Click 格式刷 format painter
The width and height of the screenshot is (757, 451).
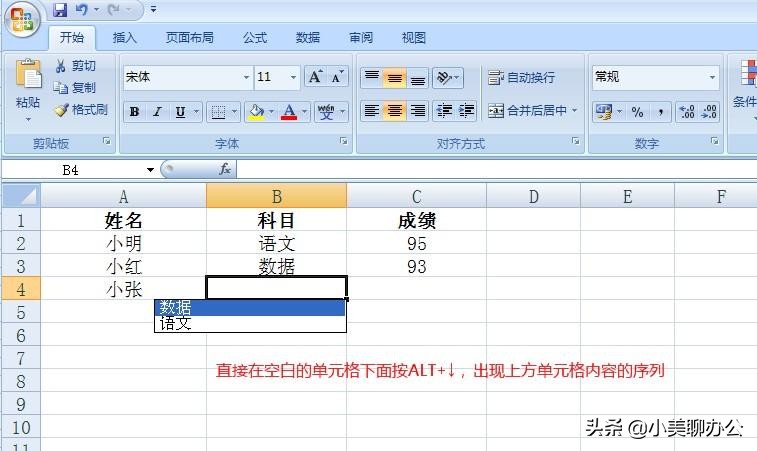point(81,110)
